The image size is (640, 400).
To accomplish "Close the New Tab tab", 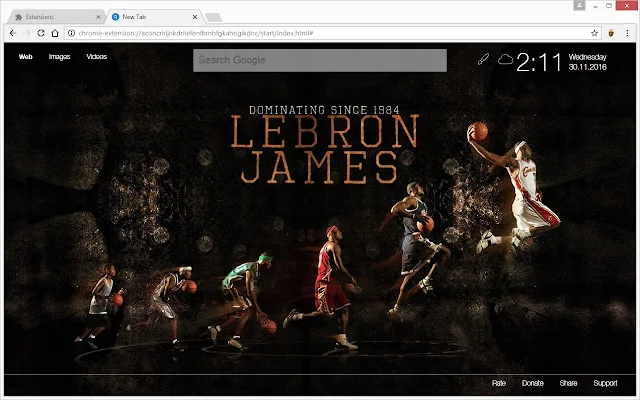I will [x=195, y=17].
